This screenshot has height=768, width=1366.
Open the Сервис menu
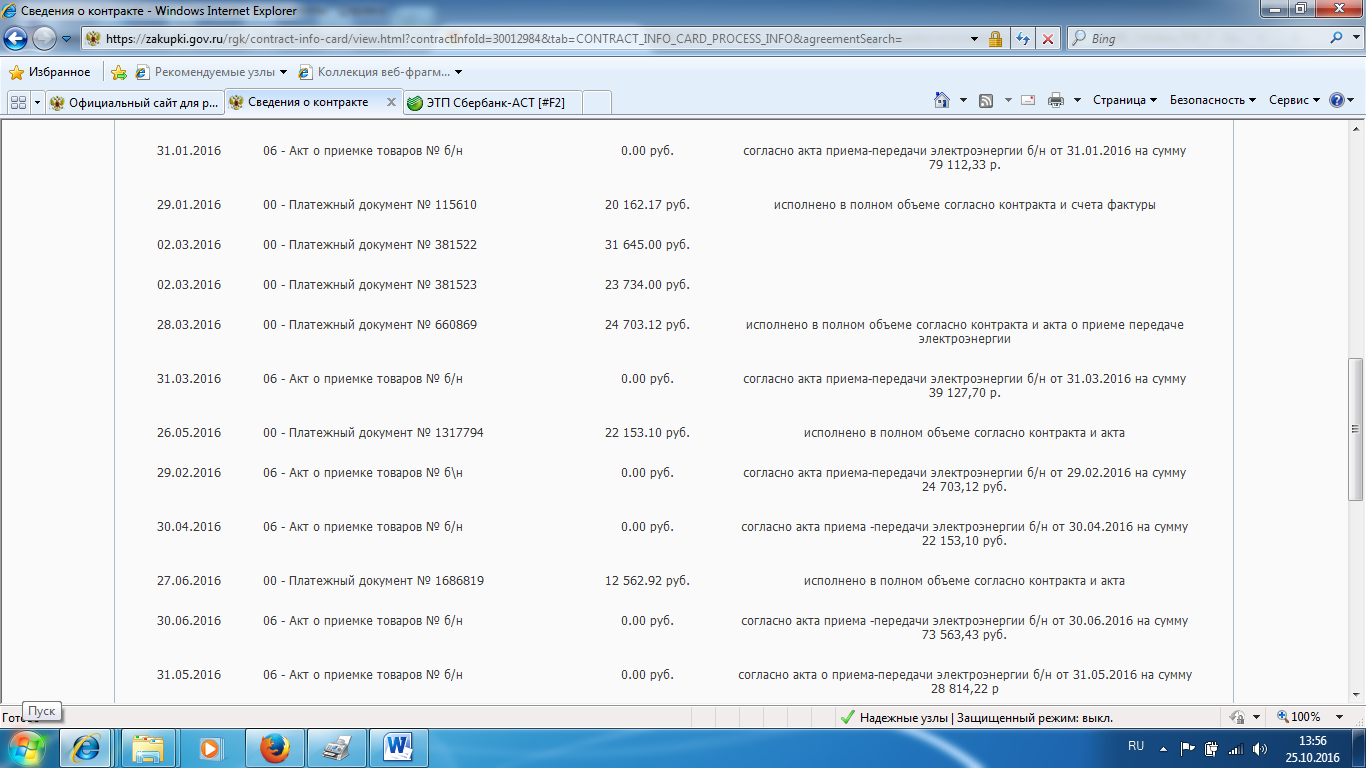pyautogui.click(x=1294, y=100)
